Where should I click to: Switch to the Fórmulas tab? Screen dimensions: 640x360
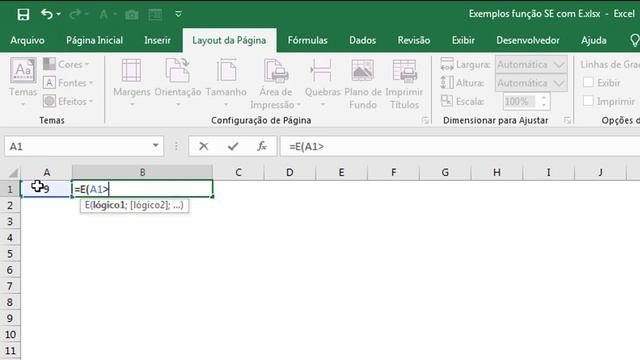click(307, 40)
